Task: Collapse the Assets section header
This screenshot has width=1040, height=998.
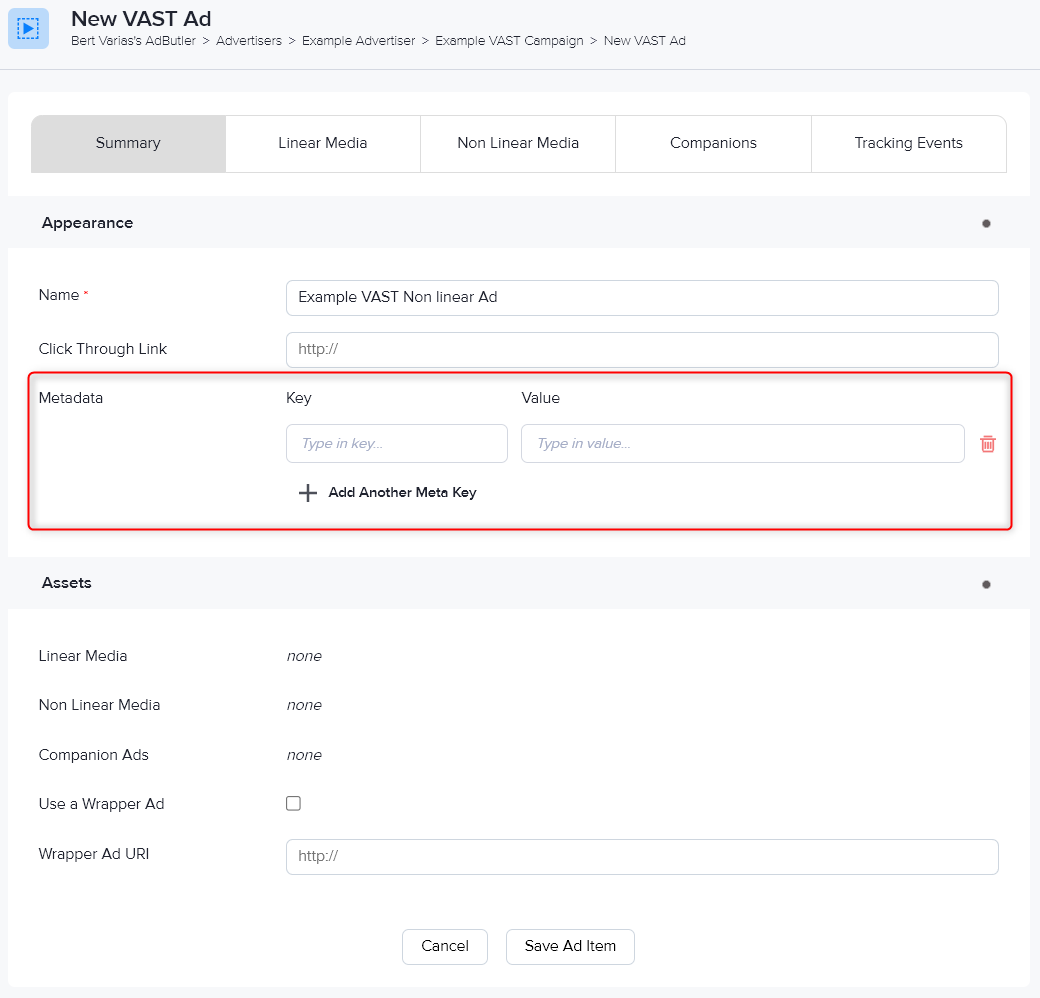Action: tap(66, 583)
